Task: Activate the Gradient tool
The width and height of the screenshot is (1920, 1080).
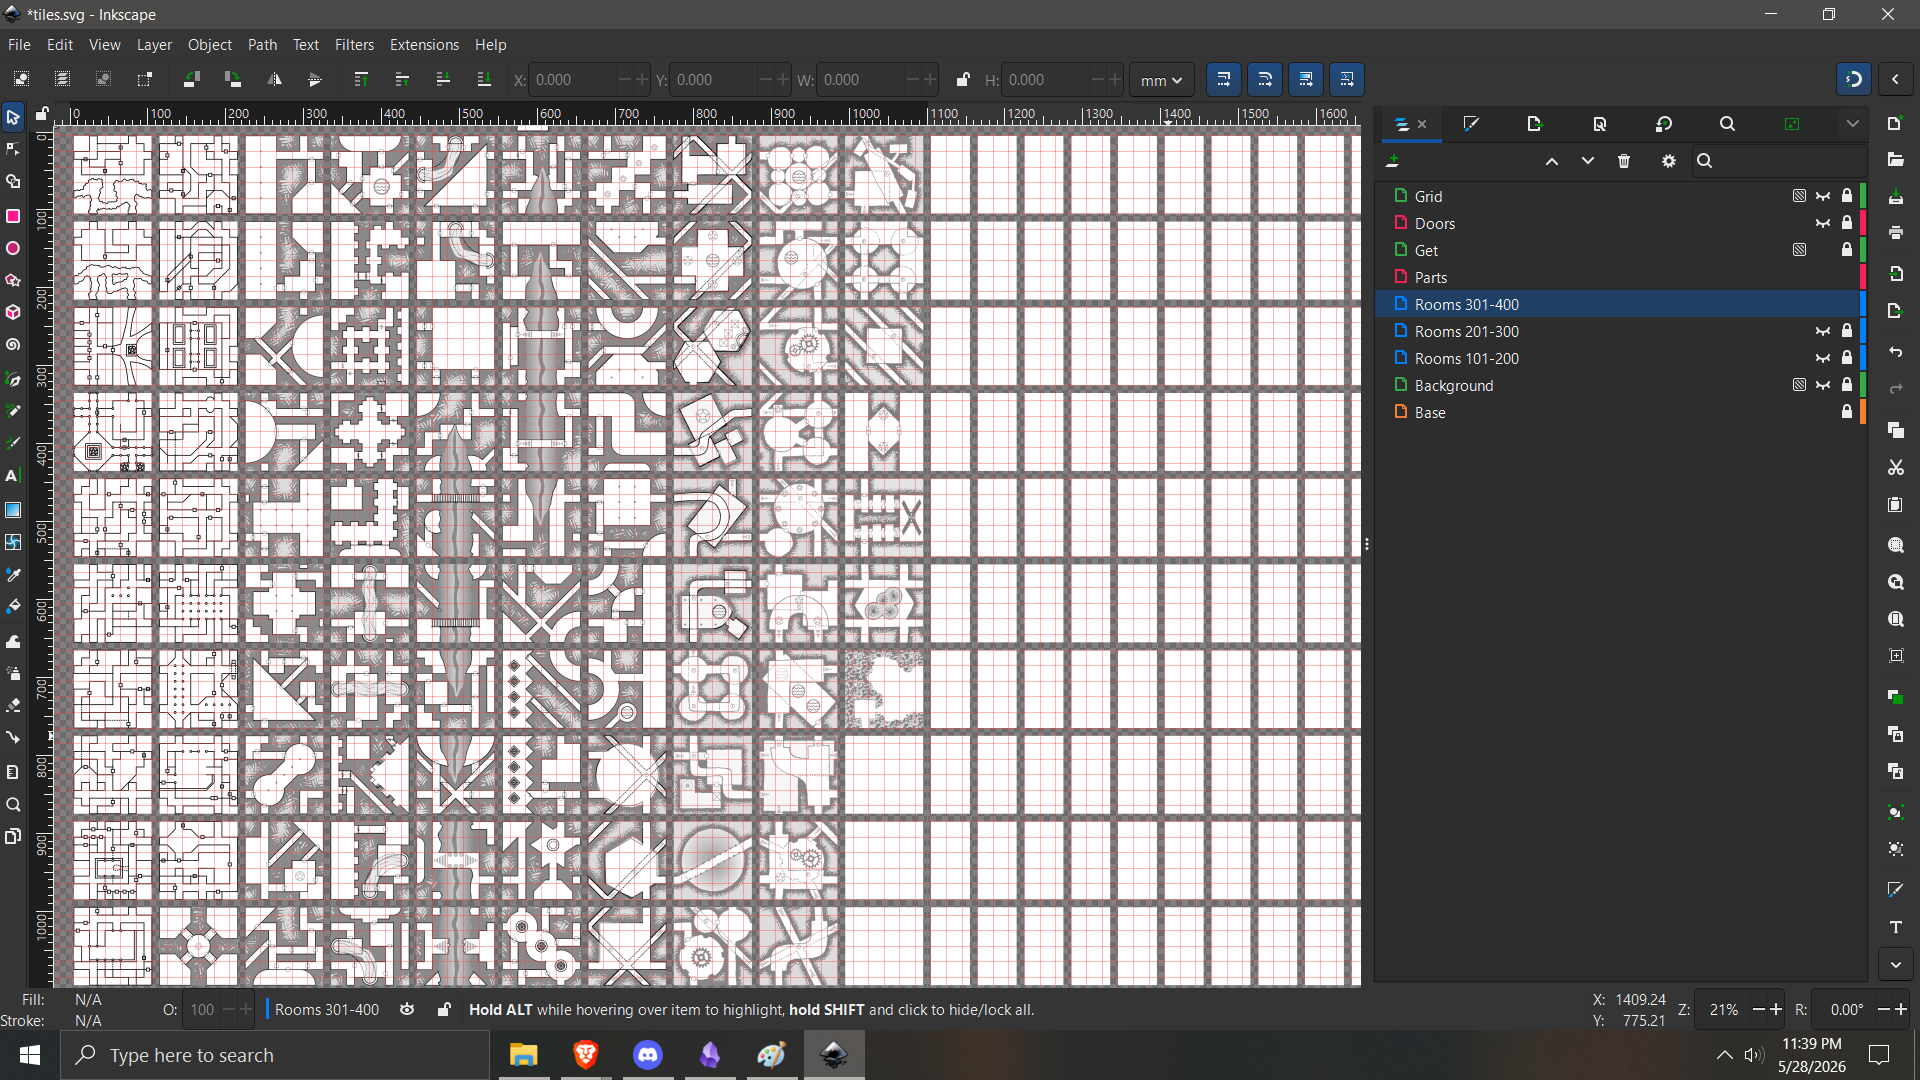Action: point(13,510)
